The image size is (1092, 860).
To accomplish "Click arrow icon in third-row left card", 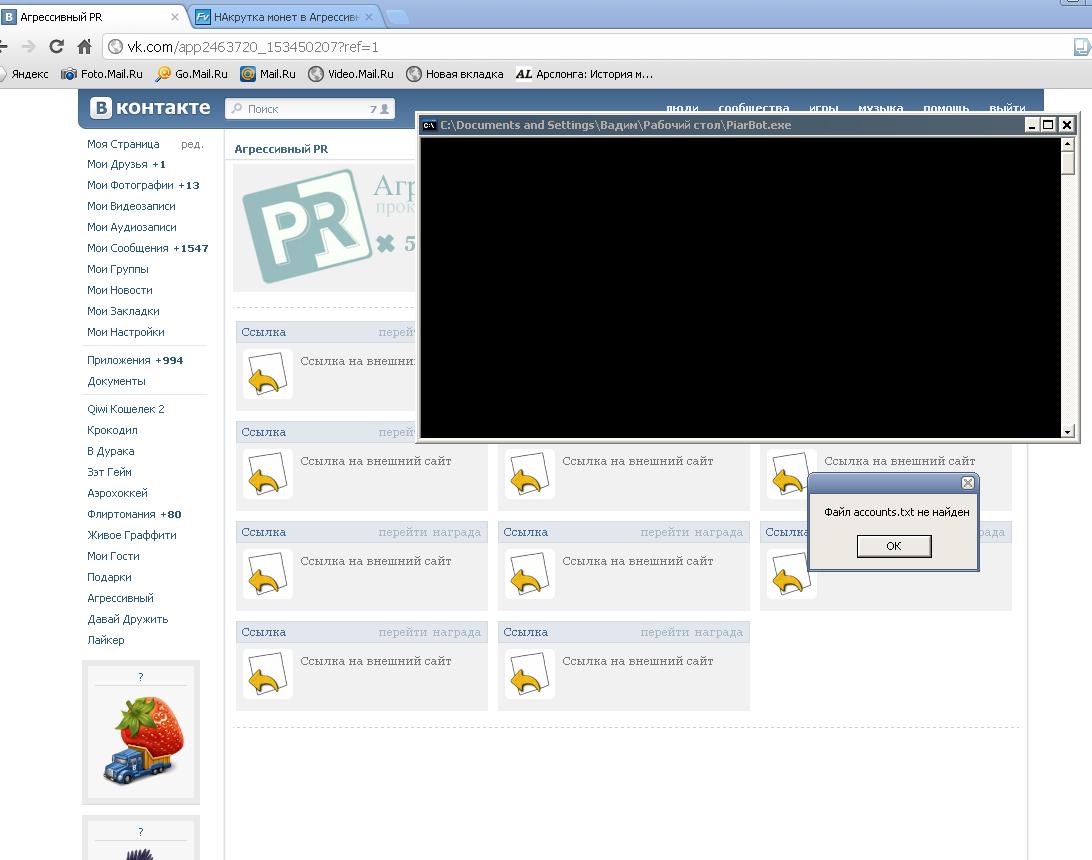I will 267,574.
